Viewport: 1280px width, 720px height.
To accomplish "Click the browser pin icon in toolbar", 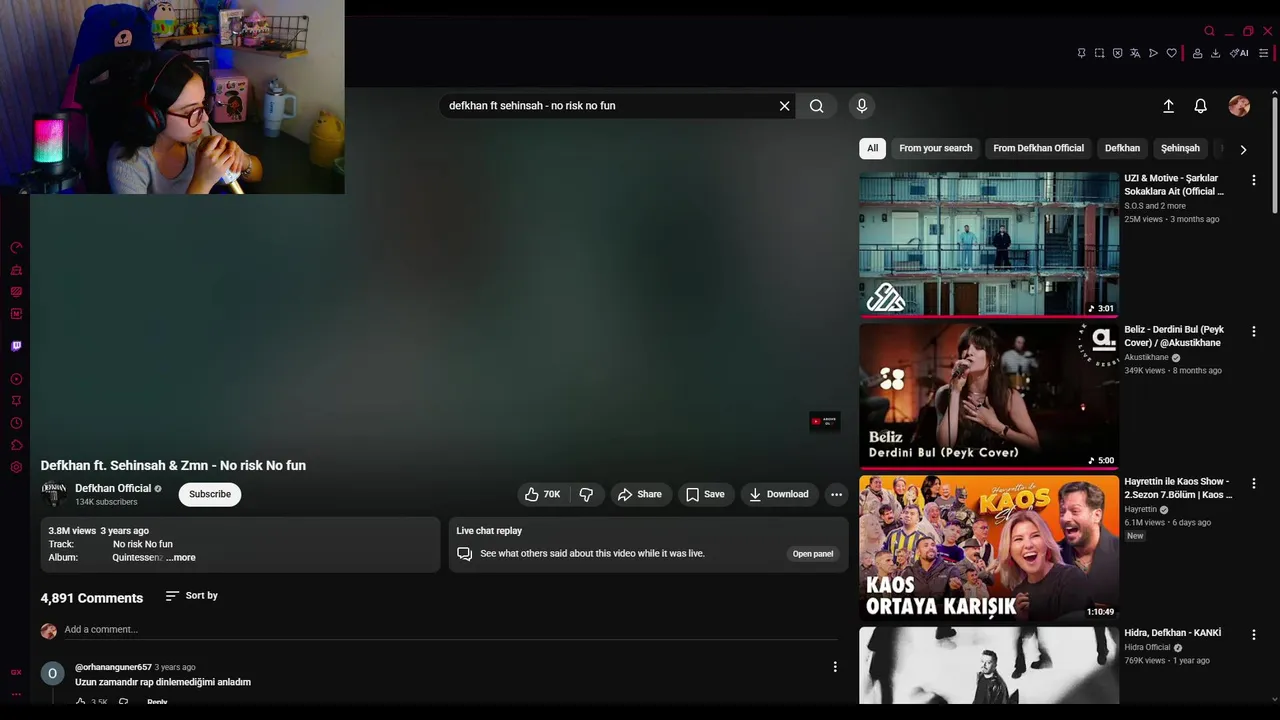I will tap(1081, 53).
